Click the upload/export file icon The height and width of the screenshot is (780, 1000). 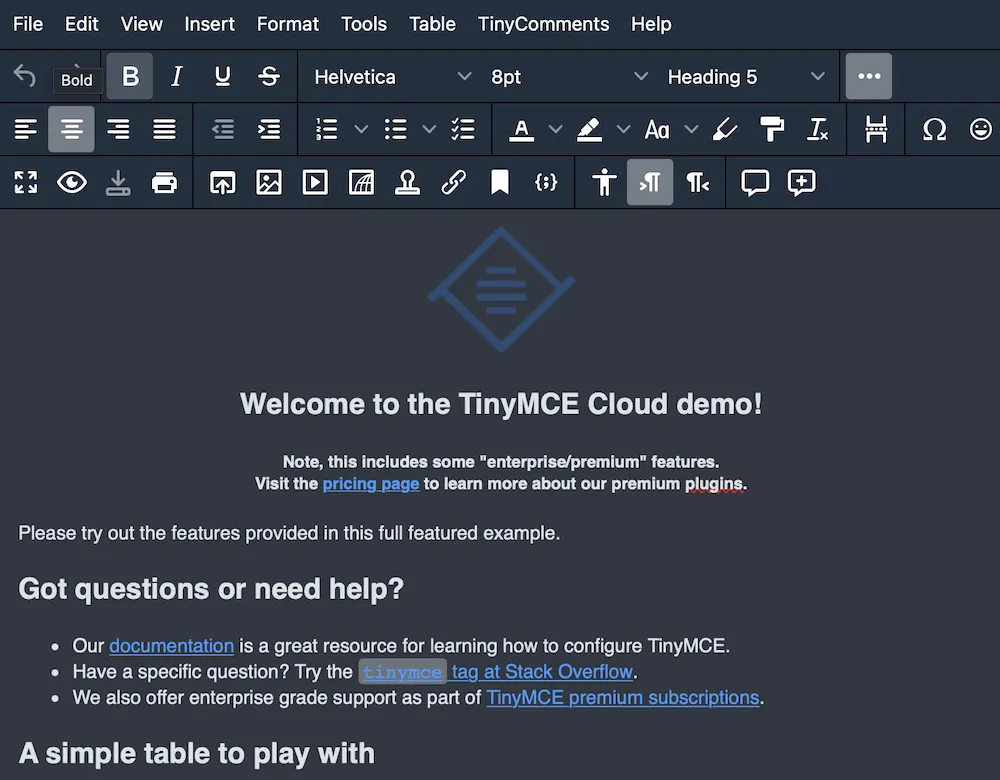[x=223, y=182]
